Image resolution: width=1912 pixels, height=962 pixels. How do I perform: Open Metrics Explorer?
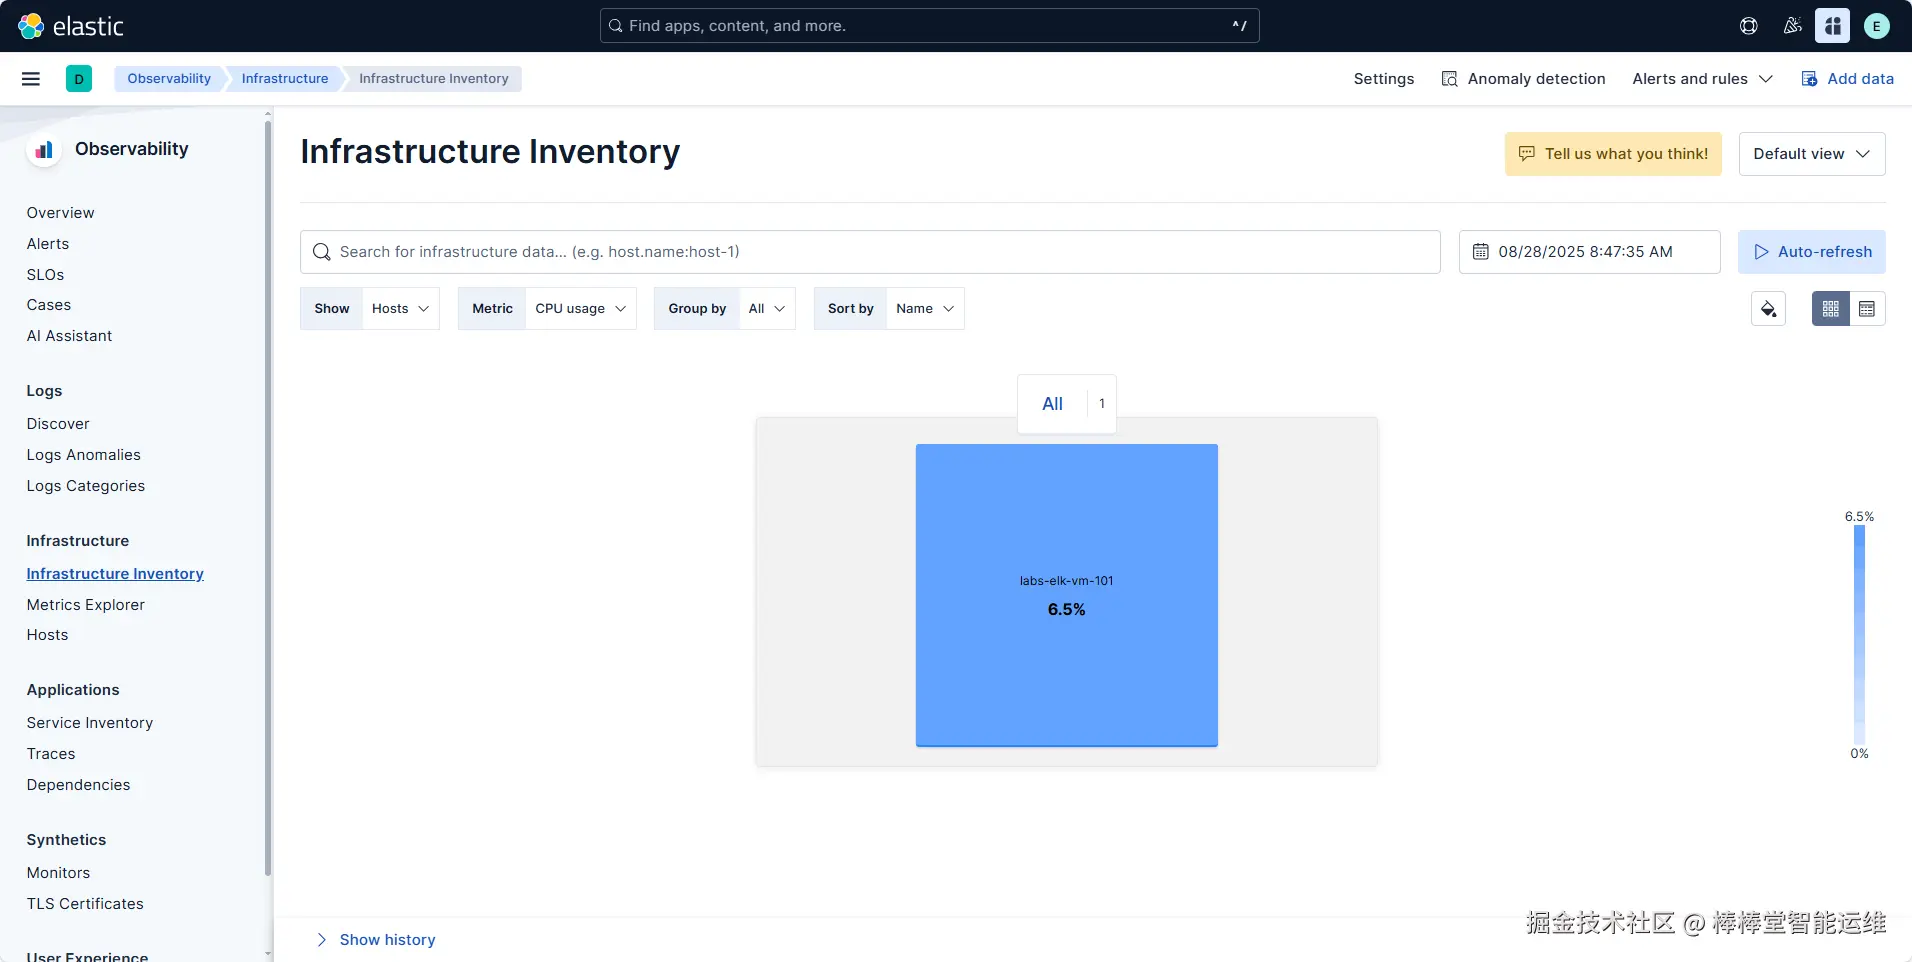coord(86,605)
